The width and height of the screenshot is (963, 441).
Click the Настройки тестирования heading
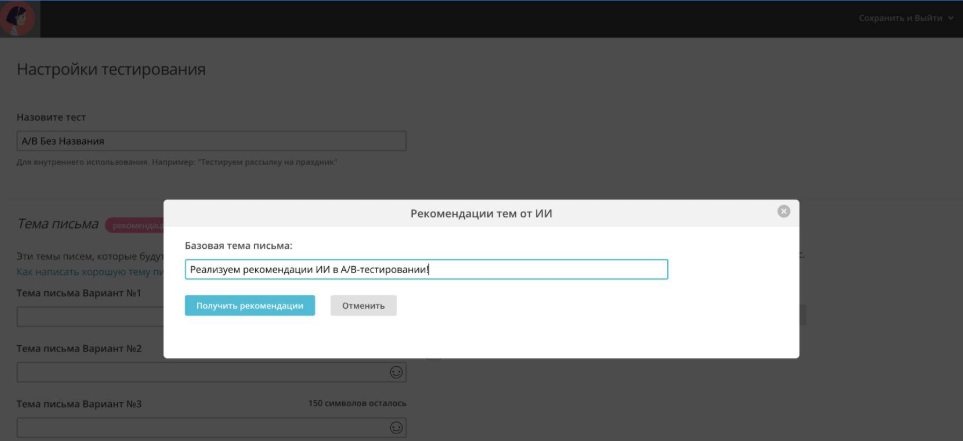pos(111,69)
